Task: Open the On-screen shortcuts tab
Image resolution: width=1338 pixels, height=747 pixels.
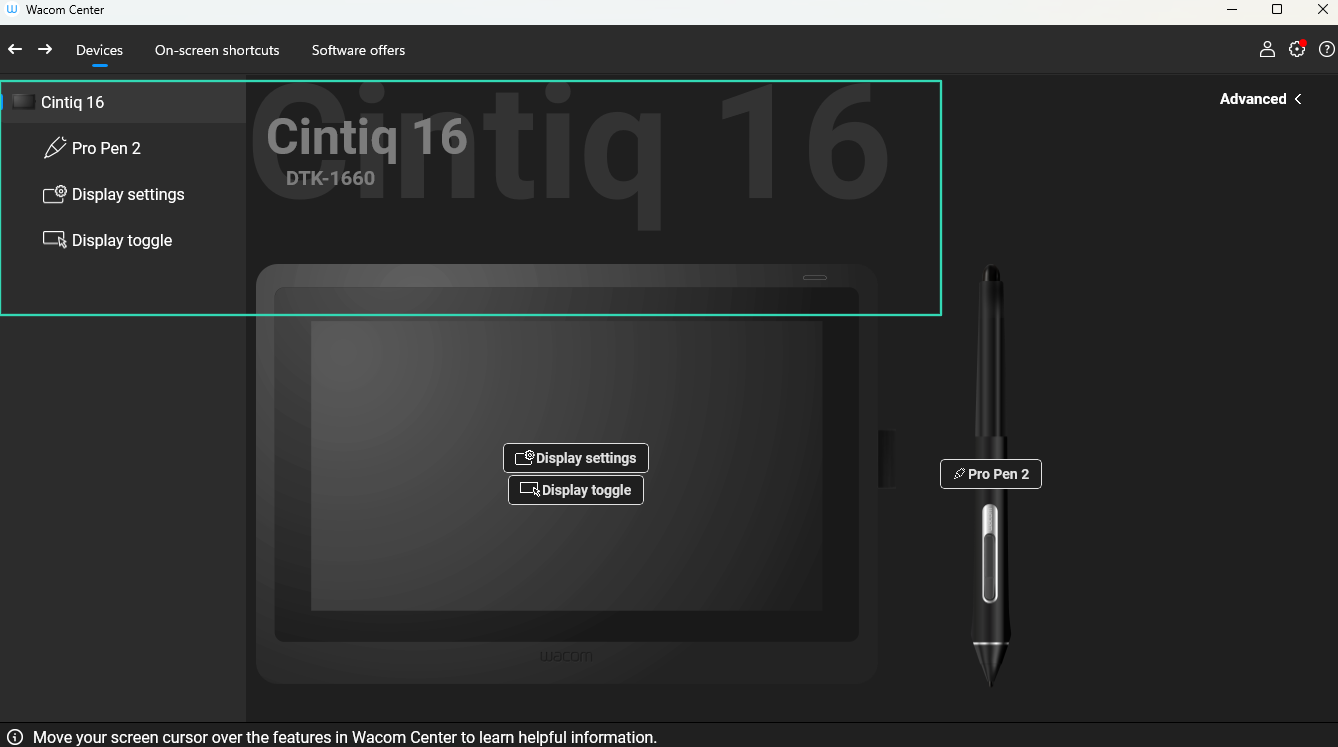Action: (217, 50)
